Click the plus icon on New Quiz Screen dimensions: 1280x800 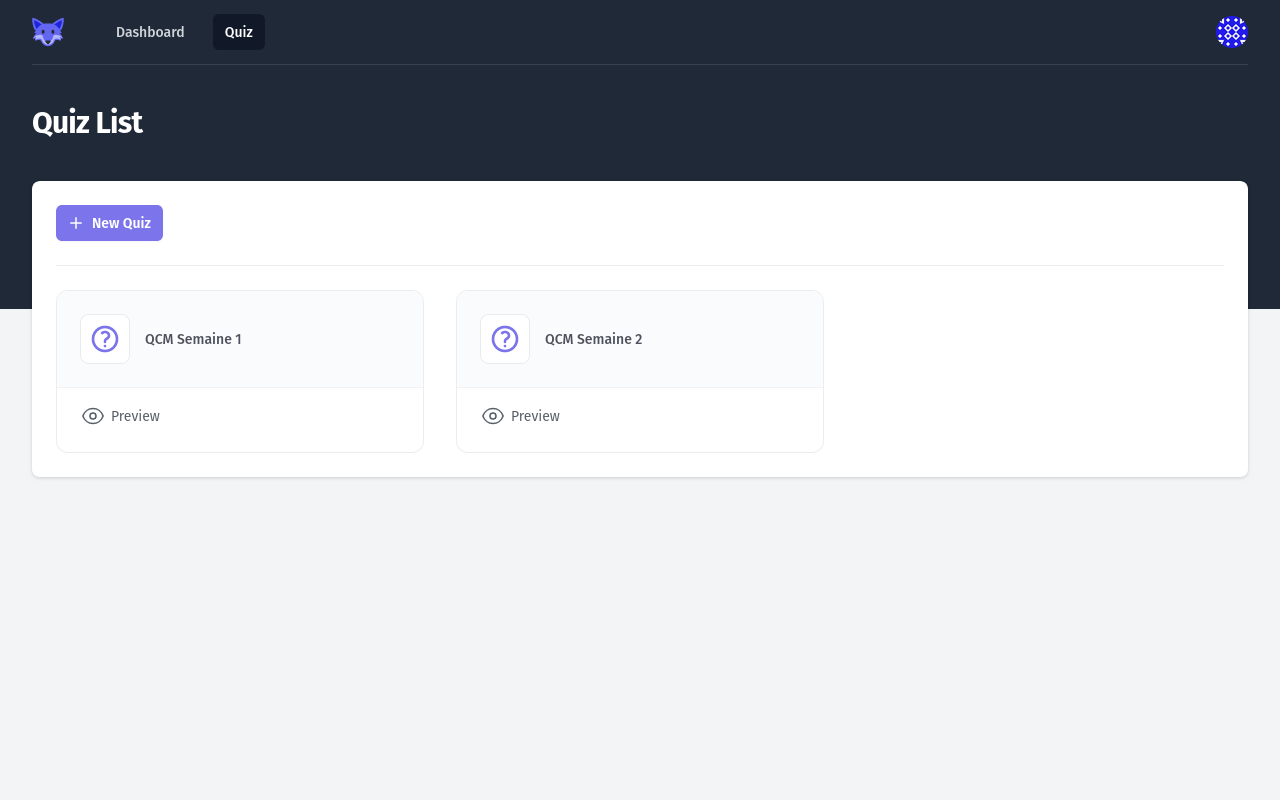point(76,223)
